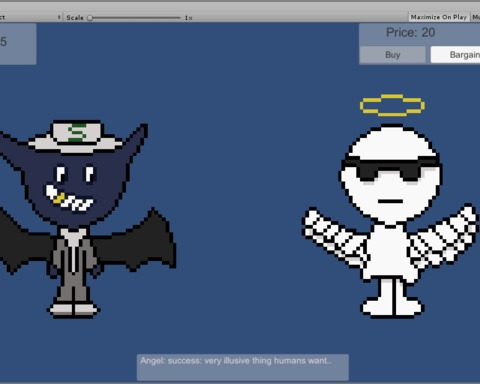Click the 1x scale value
Viewport: 480px width, 384px height.
[188, 18]
